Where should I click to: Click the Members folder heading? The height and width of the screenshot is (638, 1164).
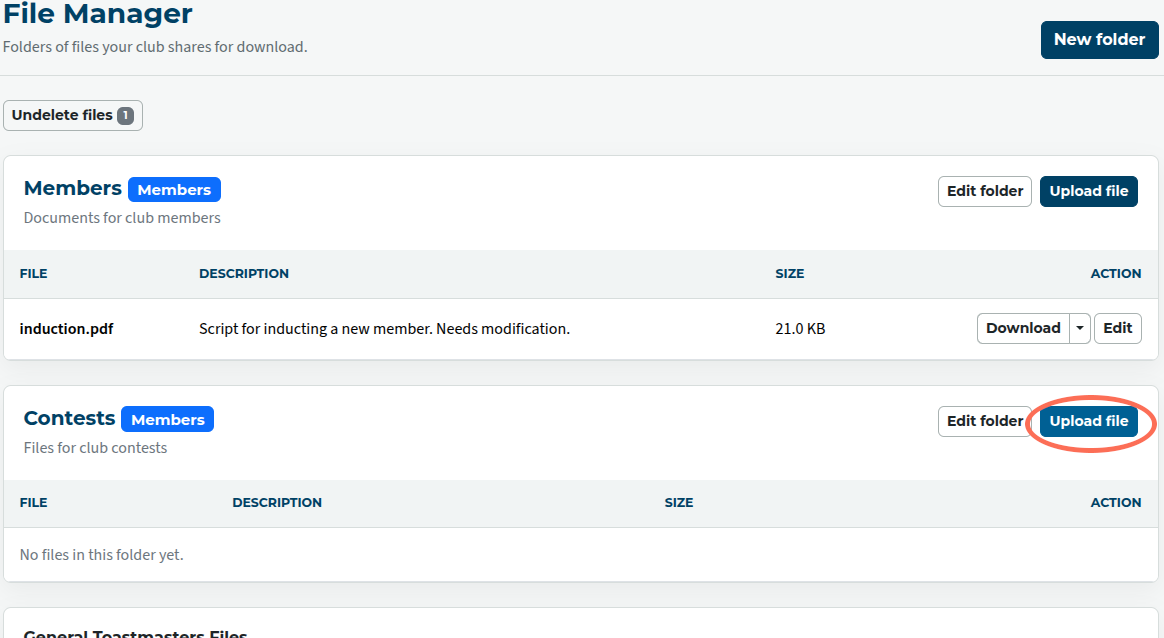click(x=73, y=188)
